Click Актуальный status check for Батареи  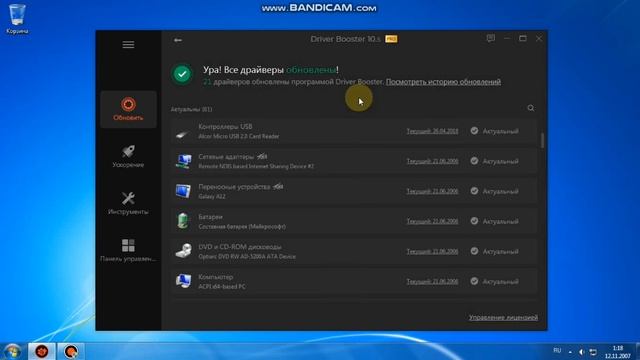pos(474,221)
